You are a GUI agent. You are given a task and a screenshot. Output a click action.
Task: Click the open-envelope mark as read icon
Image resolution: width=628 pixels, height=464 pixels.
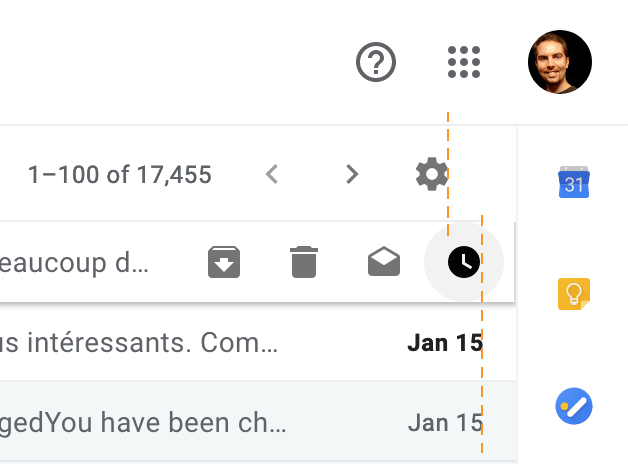point(384,262)
